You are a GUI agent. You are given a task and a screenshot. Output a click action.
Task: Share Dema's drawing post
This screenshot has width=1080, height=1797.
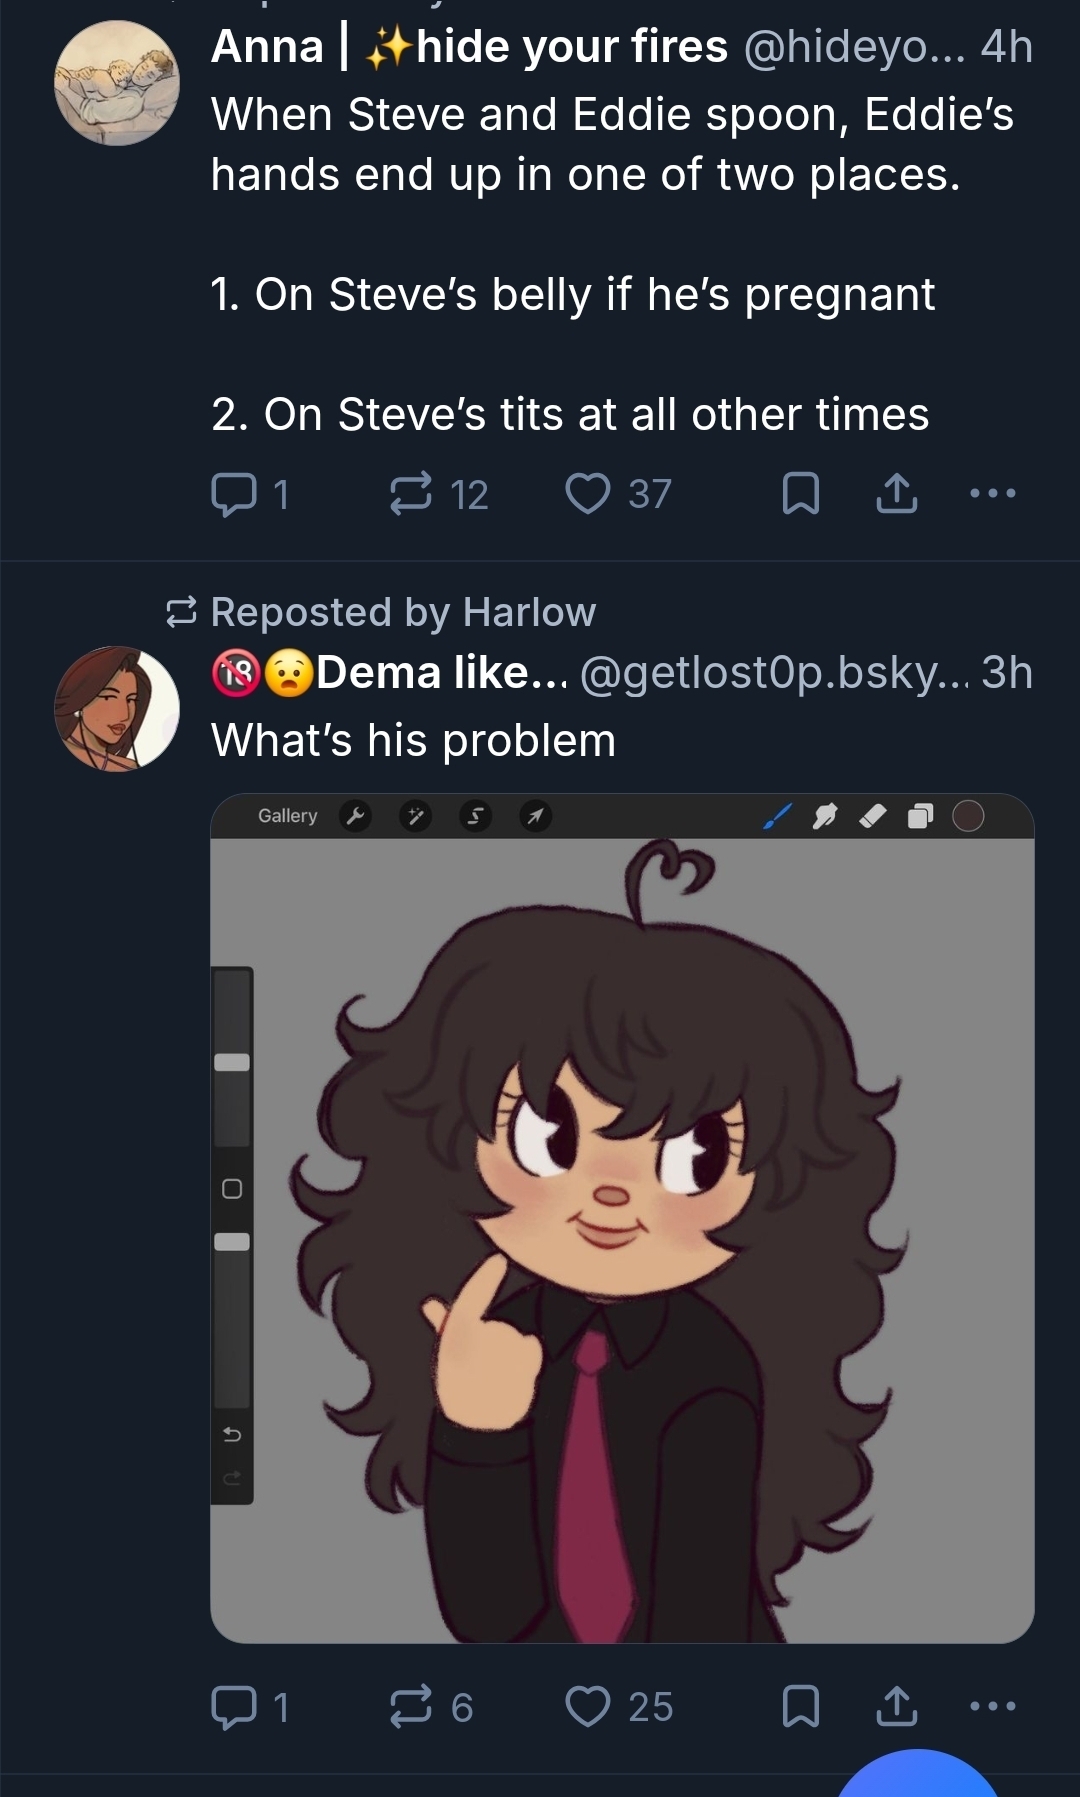pos(896,1706)
